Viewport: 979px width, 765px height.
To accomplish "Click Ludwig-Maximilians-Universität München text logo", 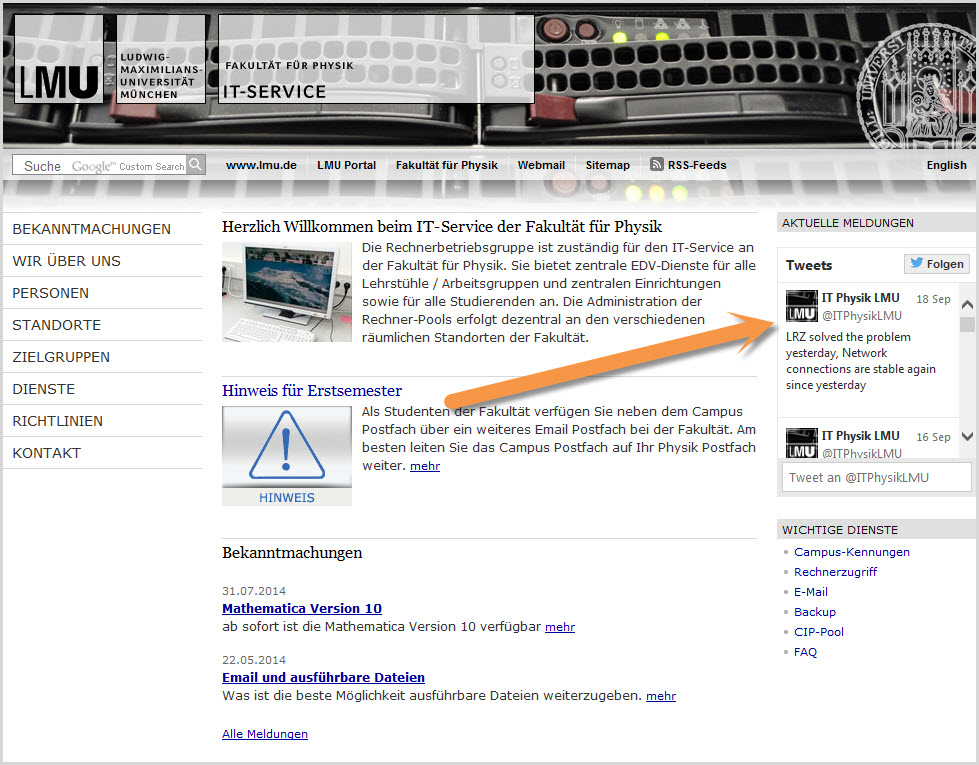I will (x=160, y=59).
